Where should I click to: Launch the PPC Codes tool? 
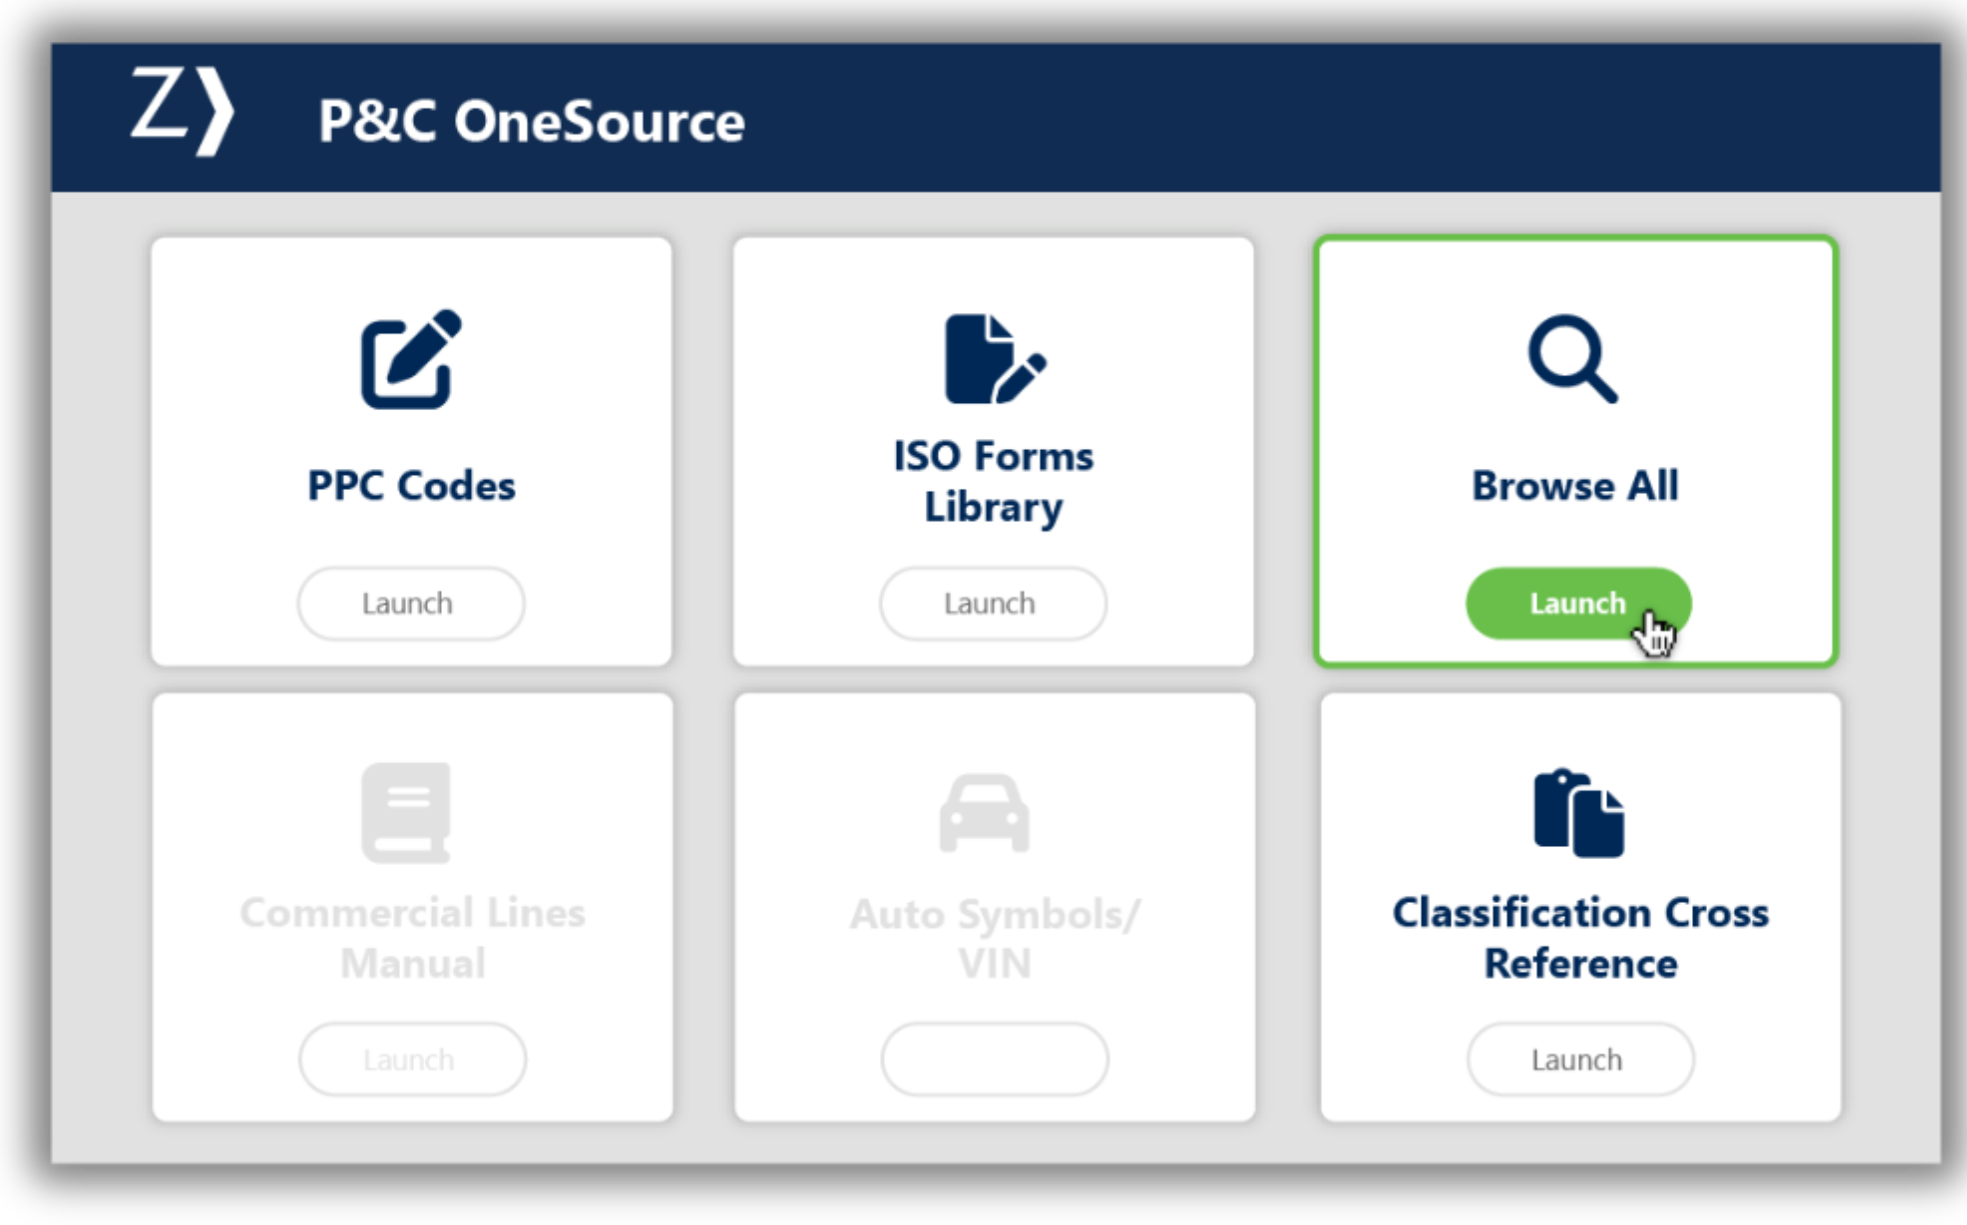[411, 603]
